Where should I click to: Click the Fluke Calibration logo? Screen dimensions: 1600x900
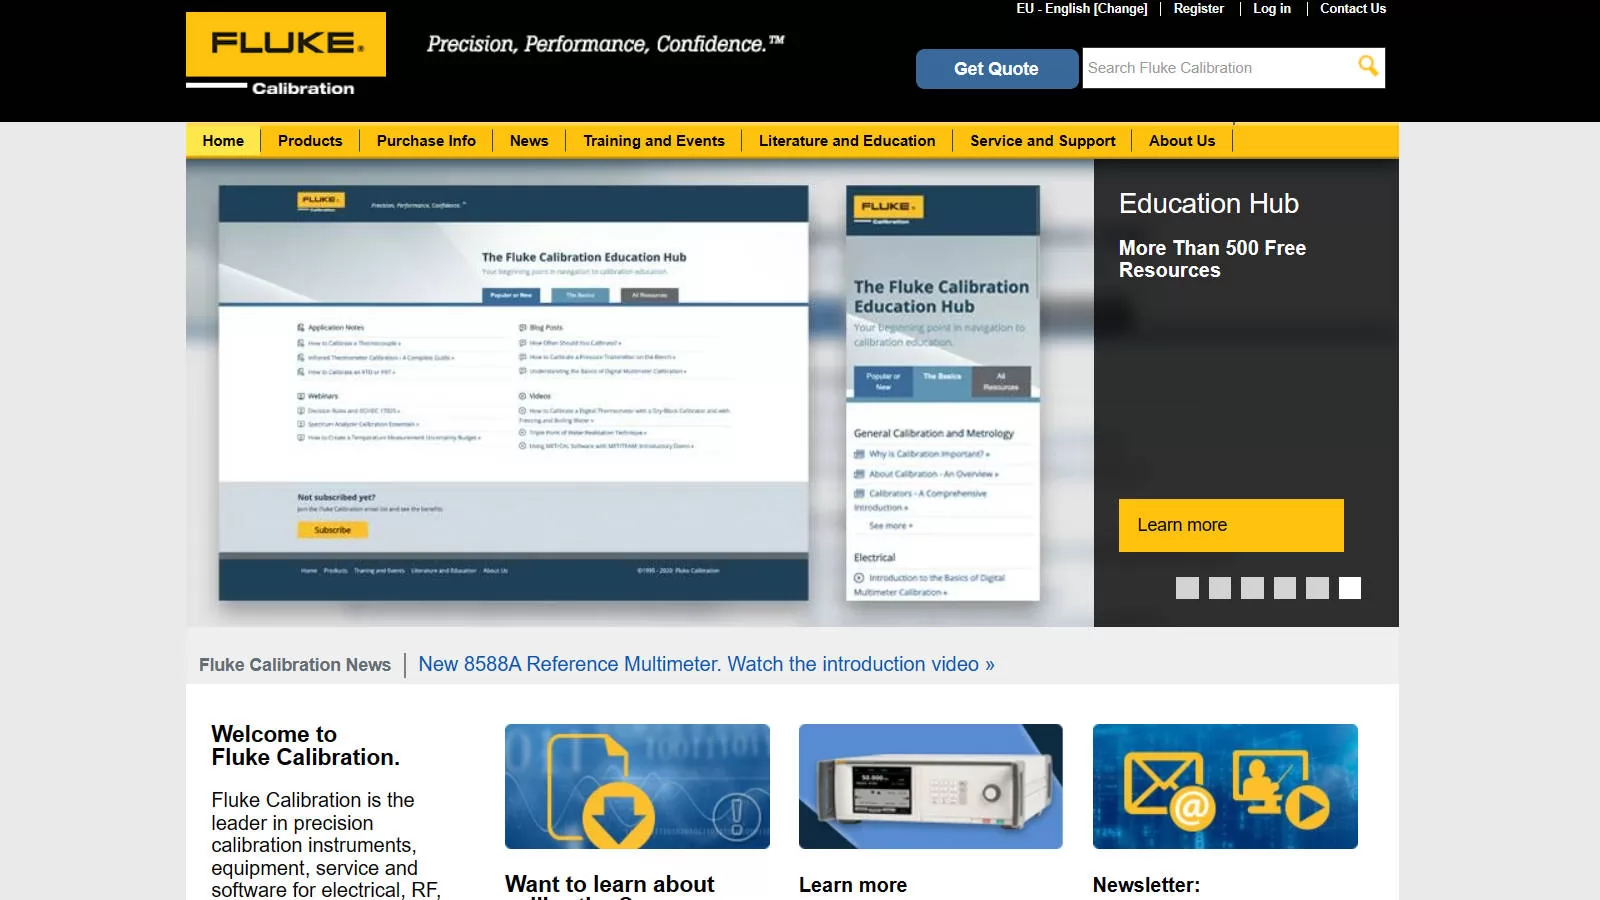point(286,55)
